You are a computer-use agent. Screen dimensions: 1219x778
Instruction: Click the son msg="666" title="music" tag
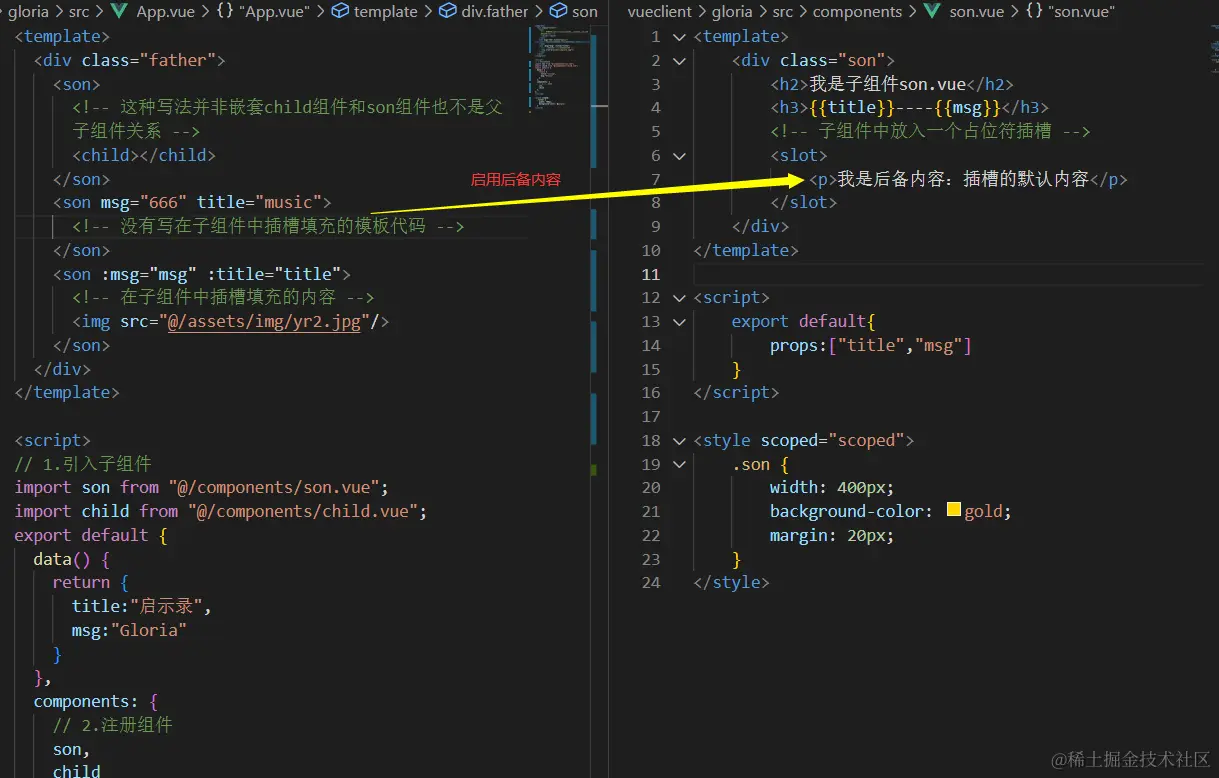(192, 203)
